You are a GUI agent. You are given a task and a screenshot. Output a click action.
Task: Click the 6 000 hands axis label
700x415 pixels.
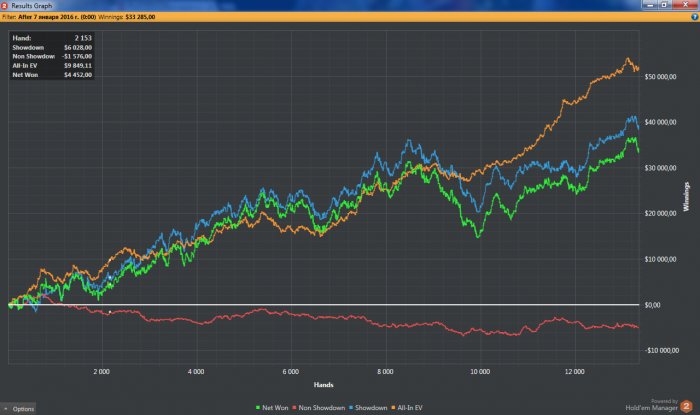click(x=291, y=372)
